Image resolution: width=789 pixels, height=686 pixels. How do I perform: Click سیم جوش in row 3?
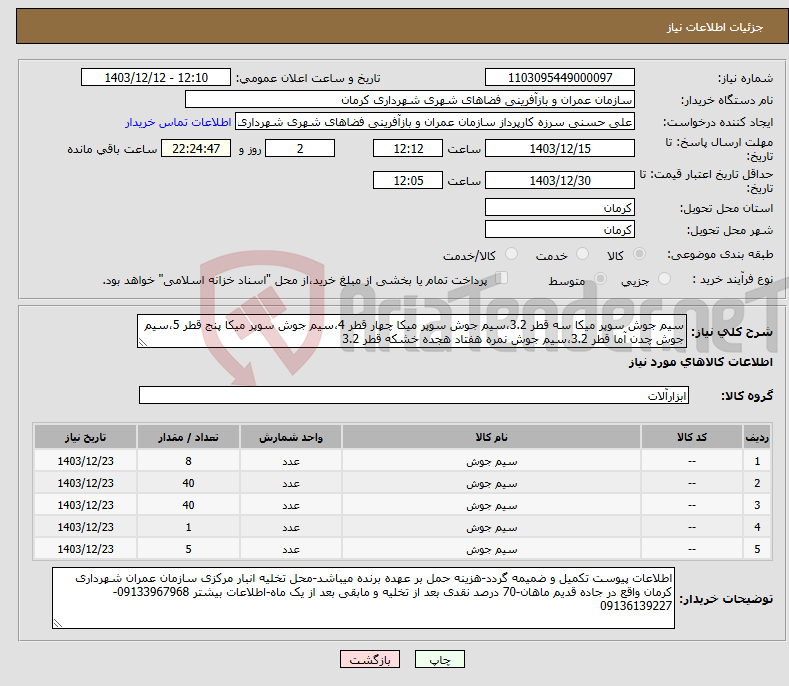point(492,505)
